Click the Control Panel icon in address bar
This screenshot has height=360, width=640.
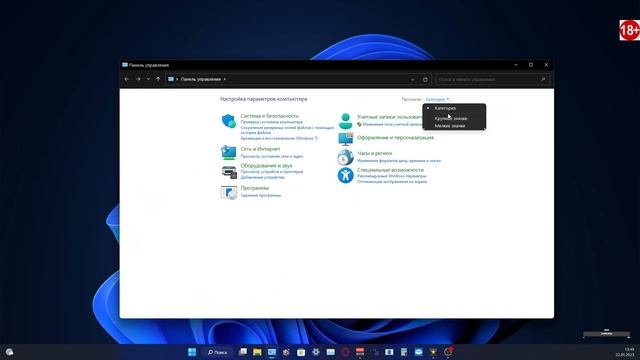[171, 79]
